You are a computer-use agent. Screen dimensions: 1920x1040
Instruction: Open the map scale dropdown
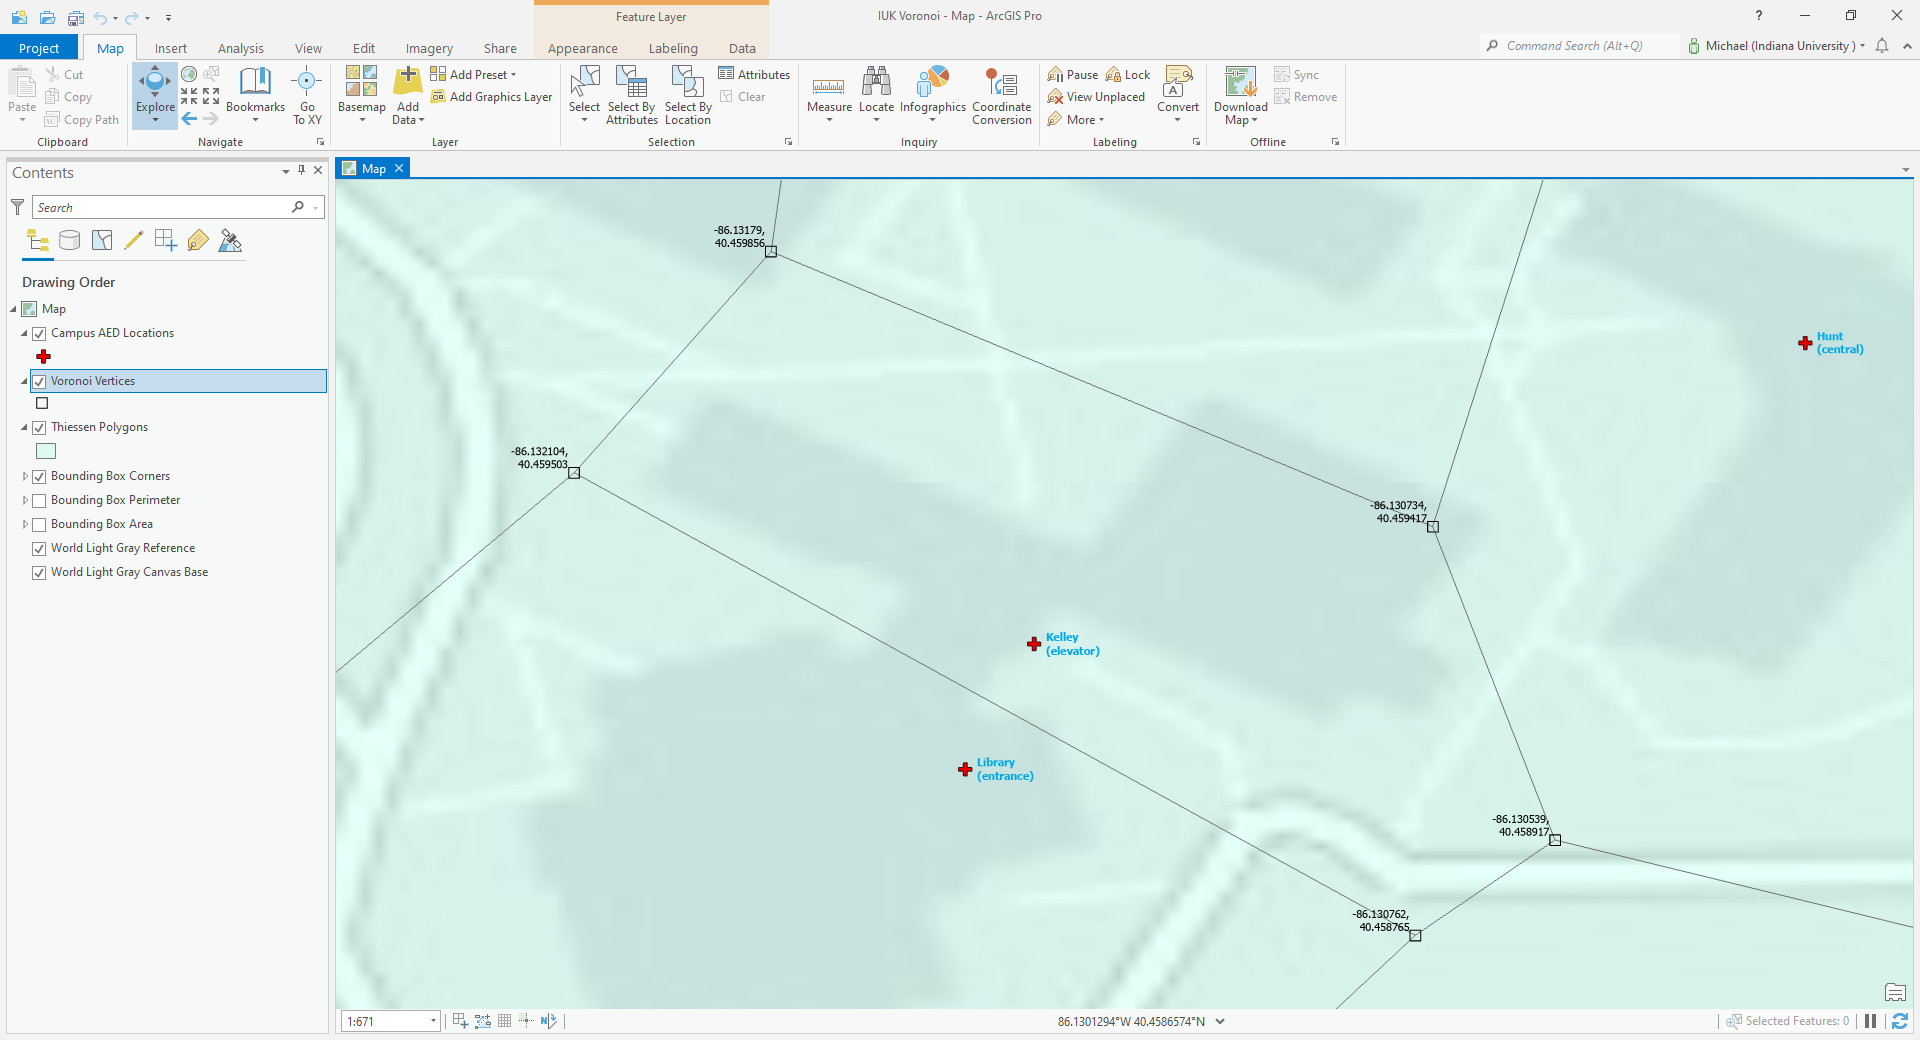pyautogui.click(x=432, y=1021)
